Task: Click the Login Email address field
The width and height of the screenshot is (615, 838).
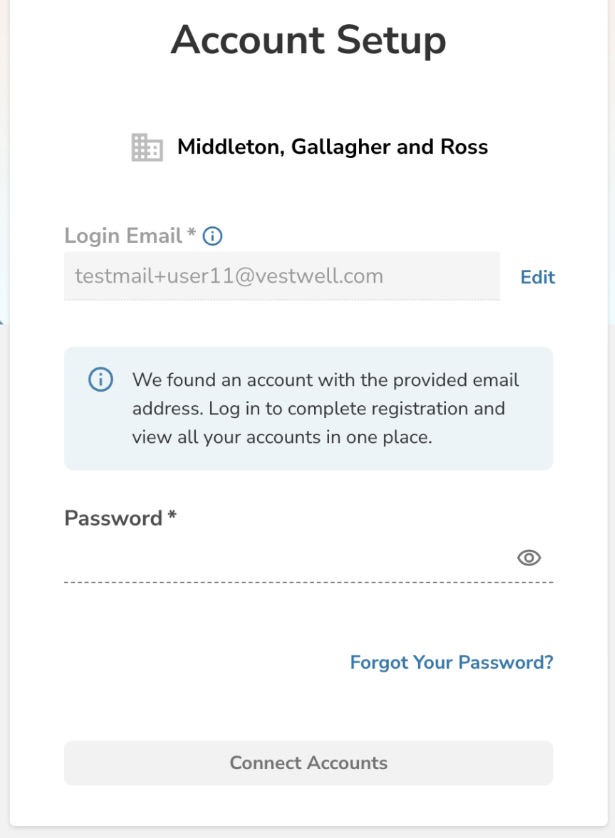Action: [x=281, y=276]
